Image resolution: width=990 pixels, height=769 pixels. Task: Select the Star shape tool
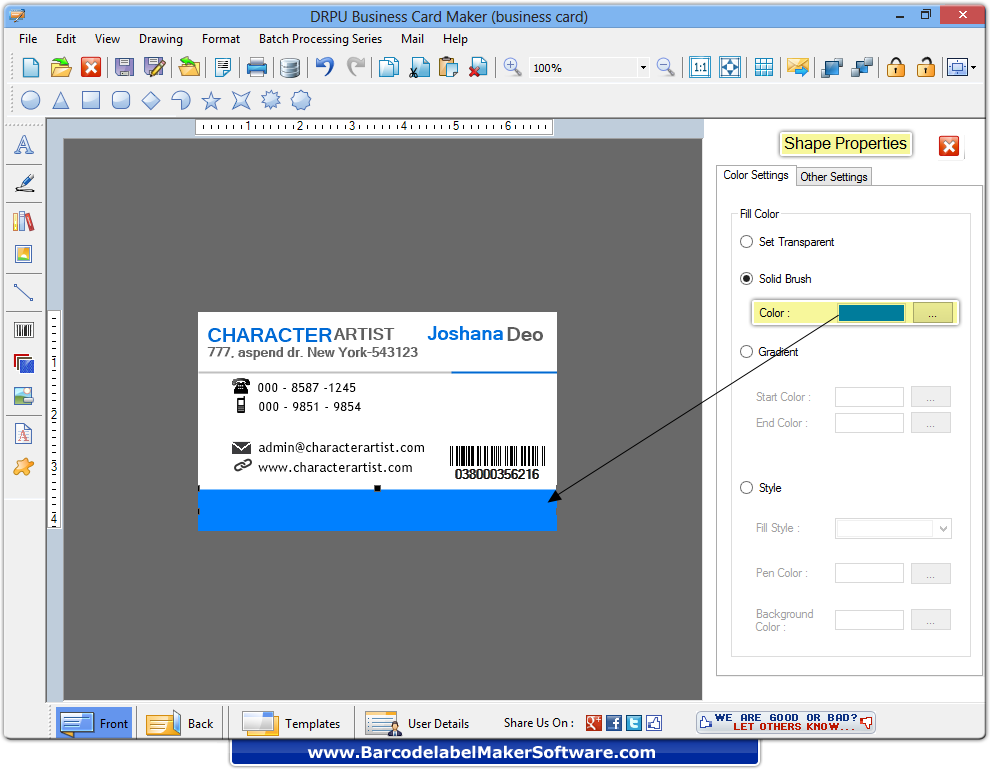(x=211, y=100)
